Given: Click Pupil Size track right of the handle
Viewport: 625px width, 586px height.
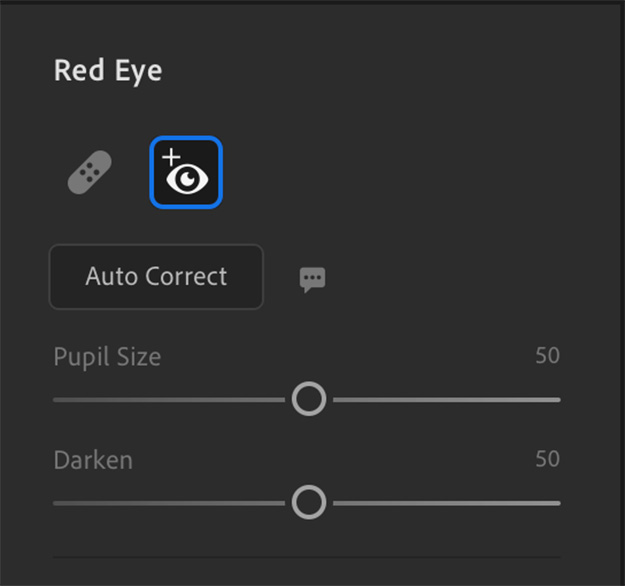Looking at the screenshot, I should 445,399.
